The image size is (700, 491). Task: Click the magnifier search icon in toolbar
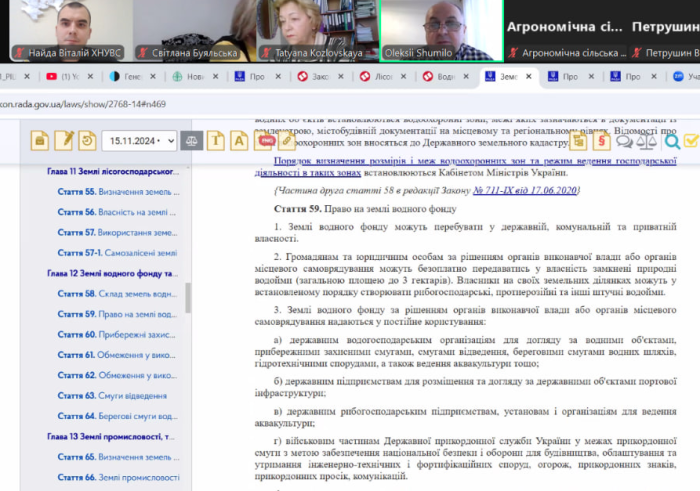[672, 141]
